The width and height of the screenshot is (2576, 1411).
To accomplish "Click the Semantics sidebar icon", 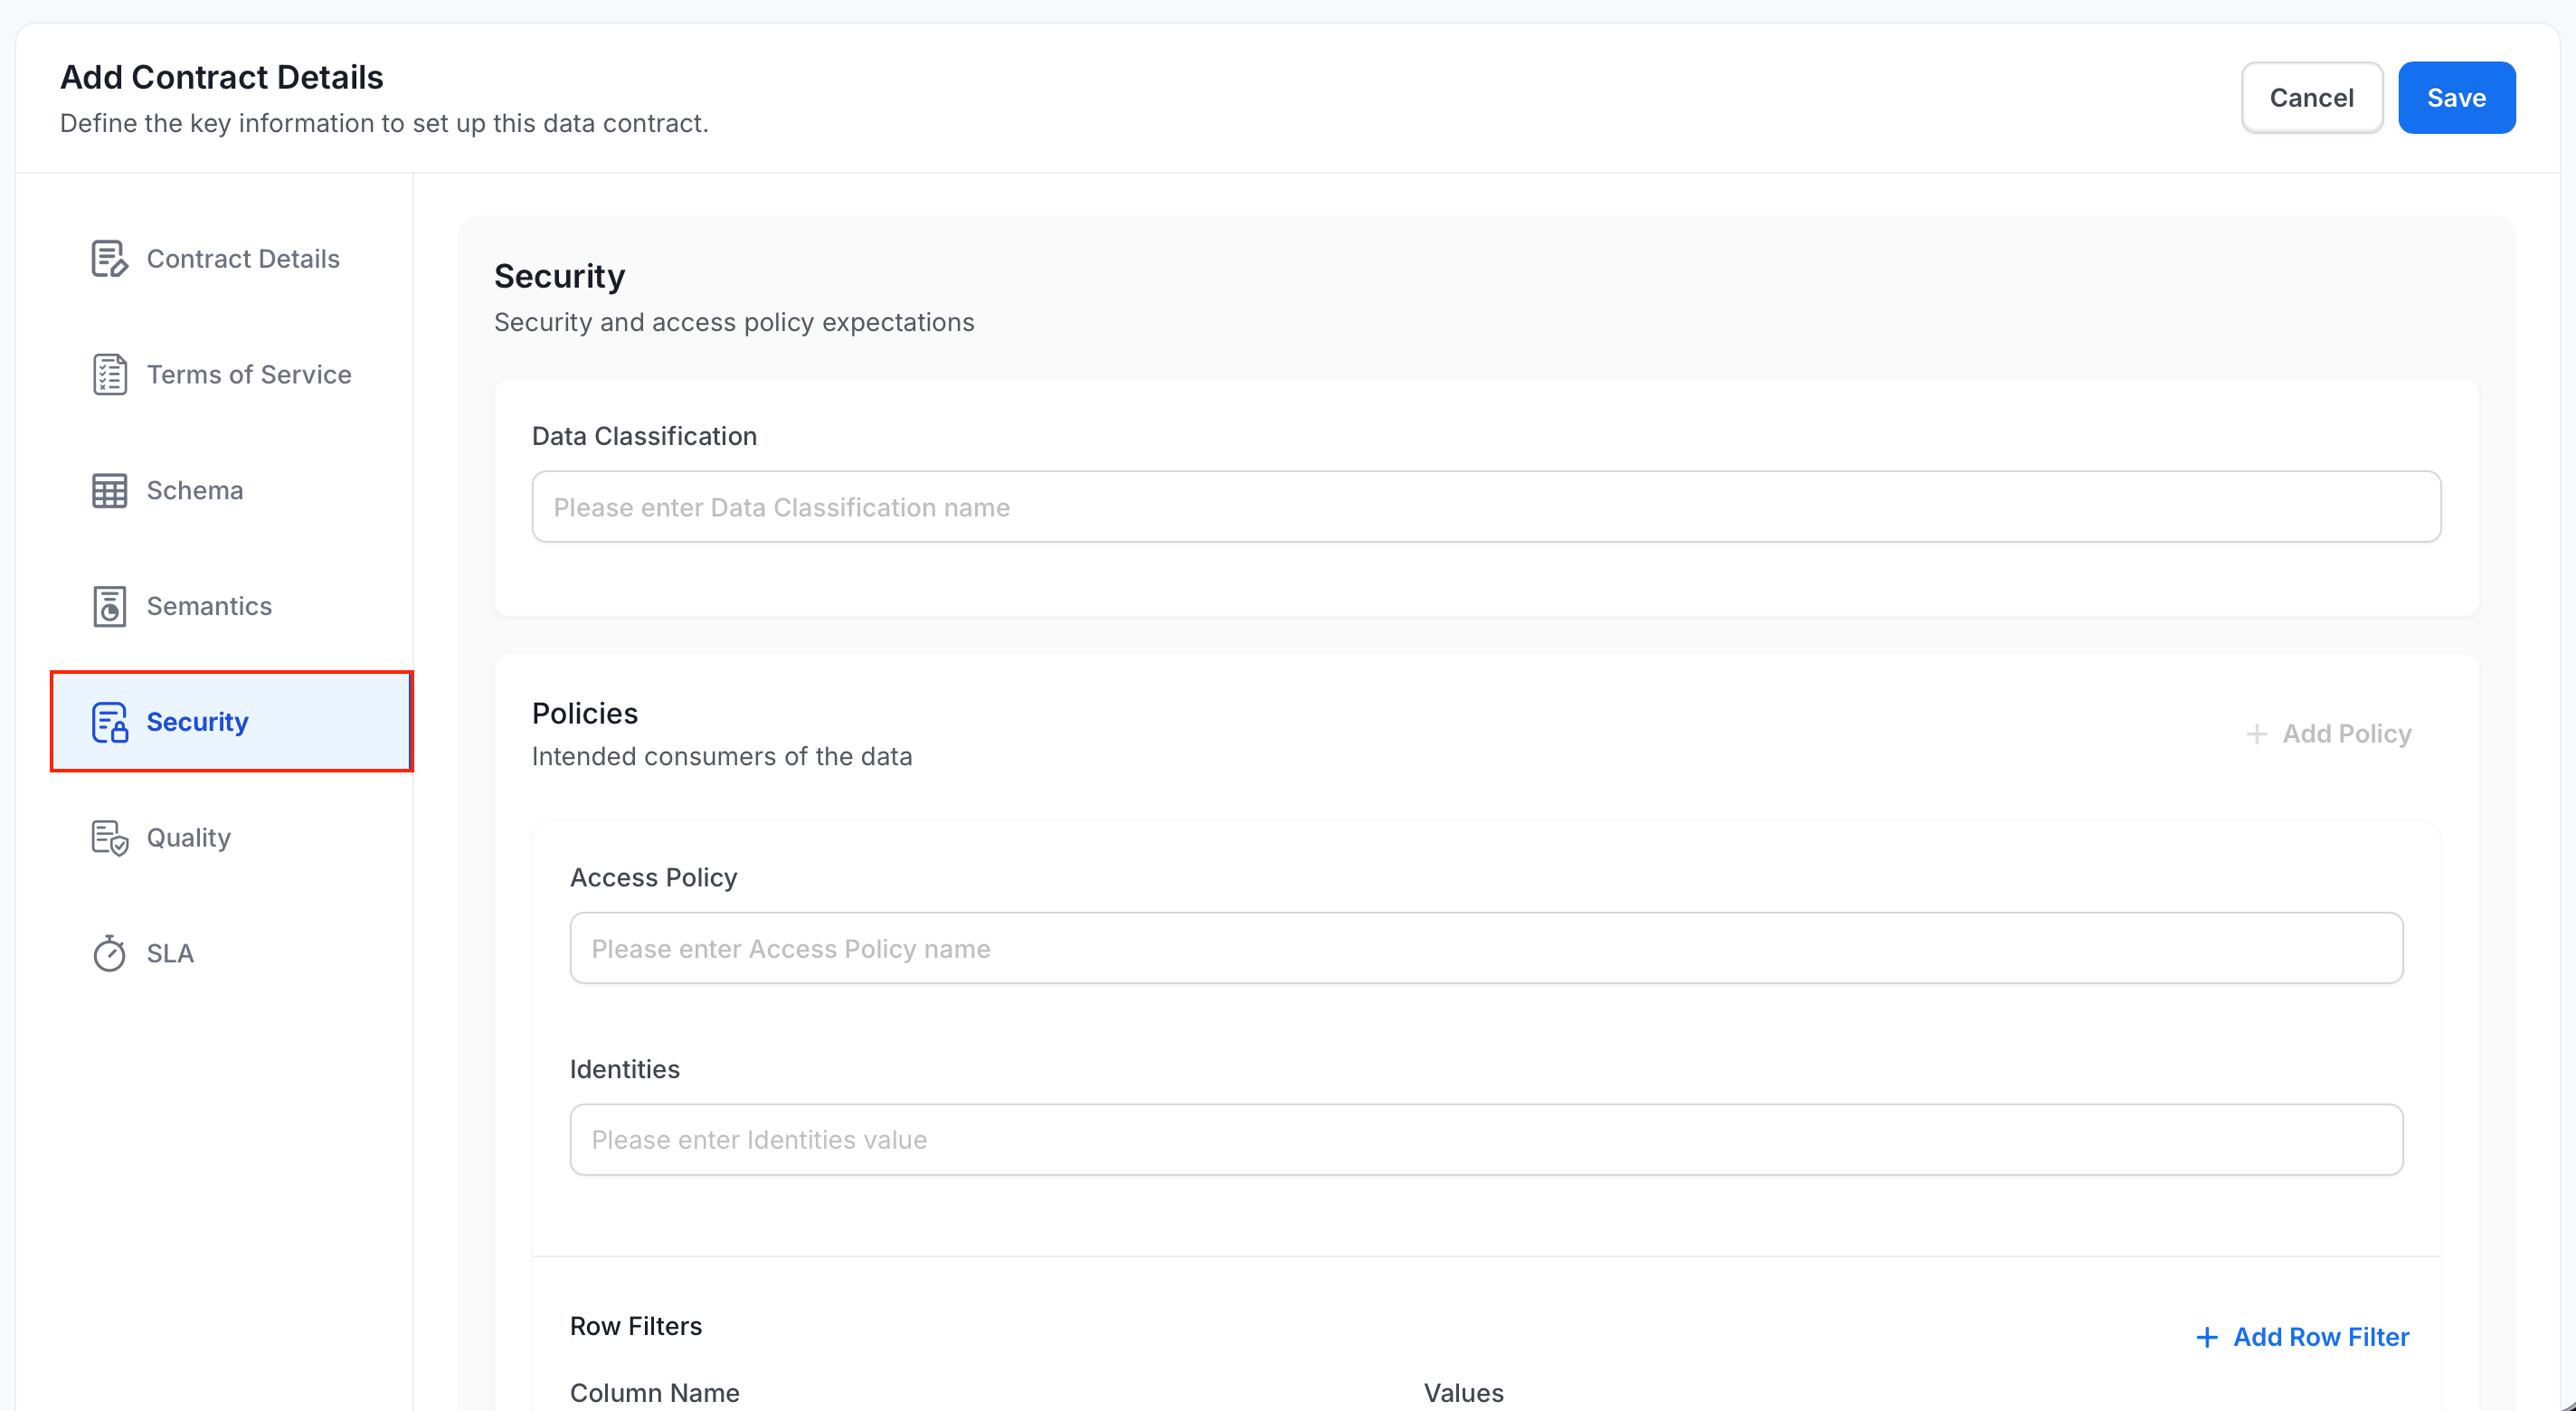I will [109, 606].
